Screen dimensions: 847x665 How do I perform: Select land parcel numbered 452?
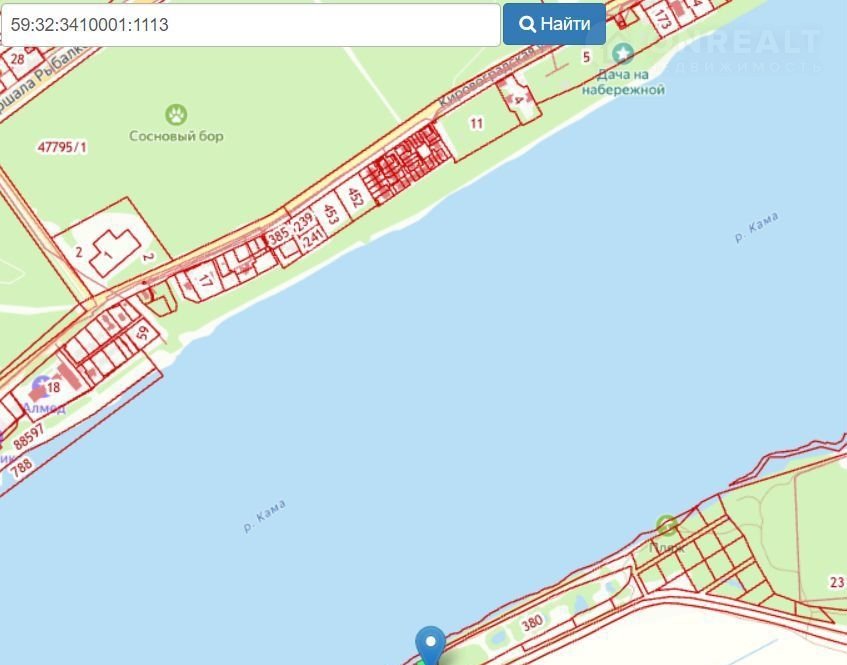coord(355,198)
